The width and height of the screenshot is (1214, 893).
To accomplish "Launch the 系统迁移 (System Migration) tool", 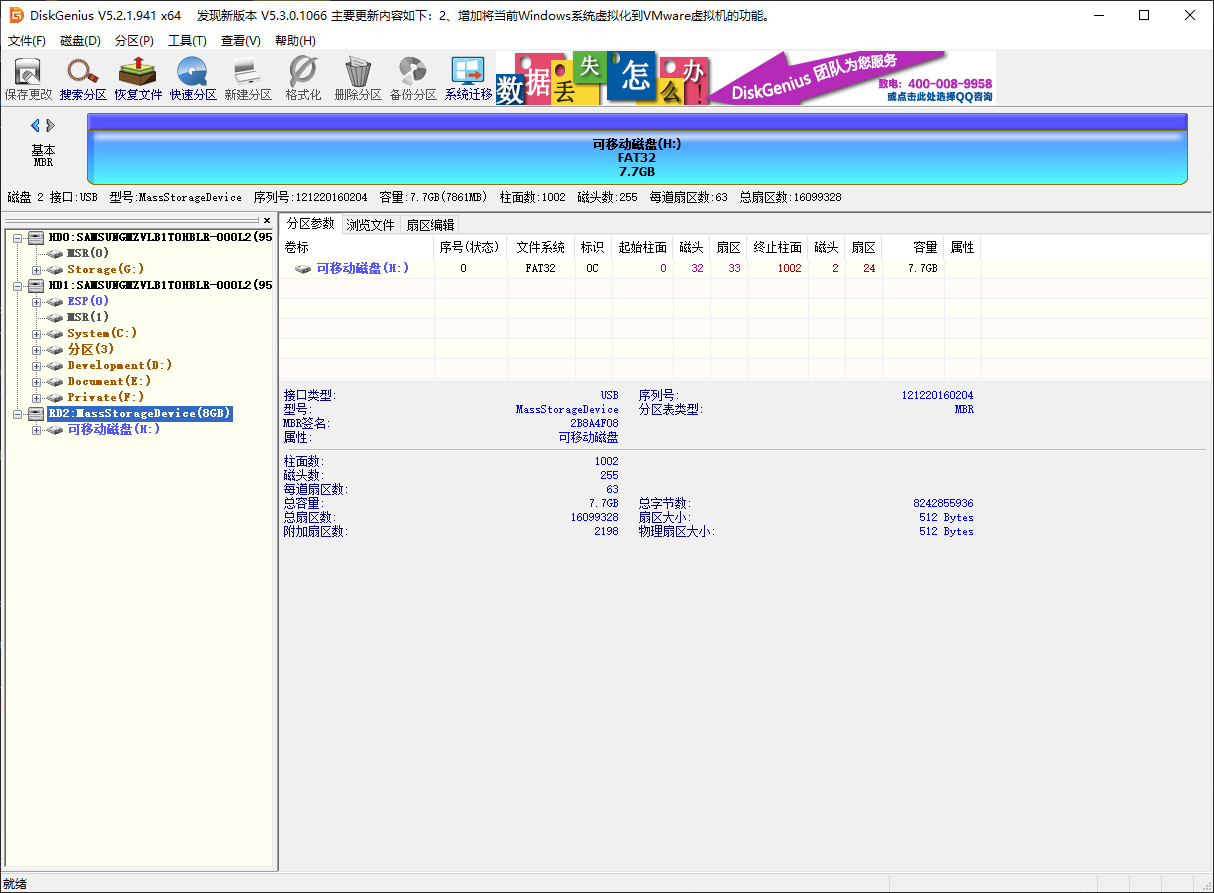I will click(x=468, y=78).
